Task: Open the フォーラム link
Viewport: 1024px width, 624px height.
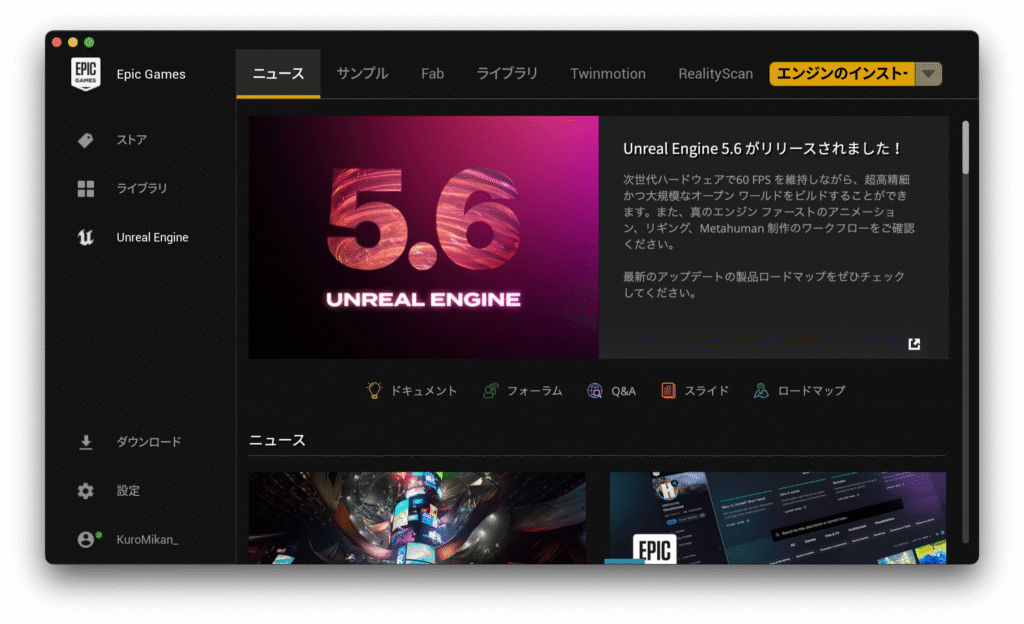Action: coord(535,390)
